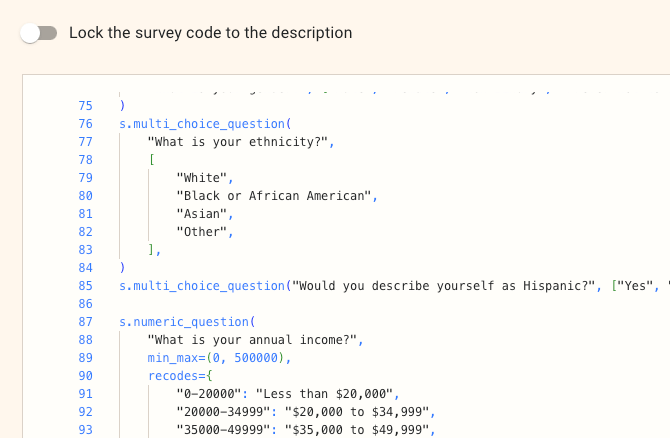Image resolution: width=670 pixels, height=438 pixels.
Task: Place cursor on "What is your ethnicity?" string
Action: pyautogui.click(x=239, y=142)
